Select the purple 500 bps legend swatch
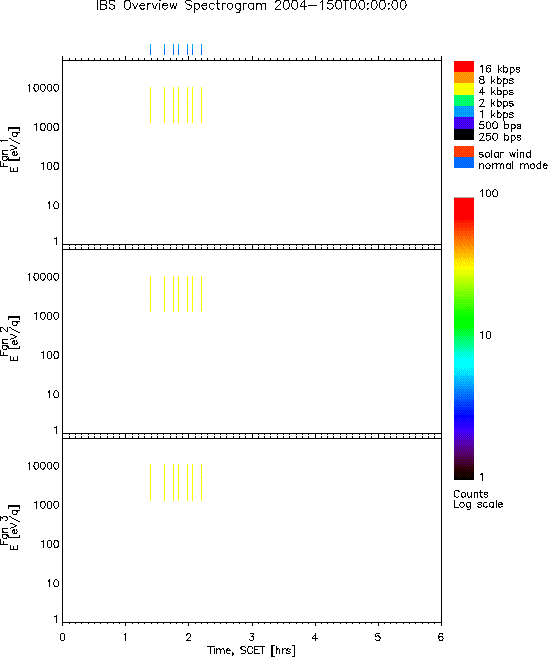The width and height of the screenshot is (548, 657). click(x=464, y=123)
